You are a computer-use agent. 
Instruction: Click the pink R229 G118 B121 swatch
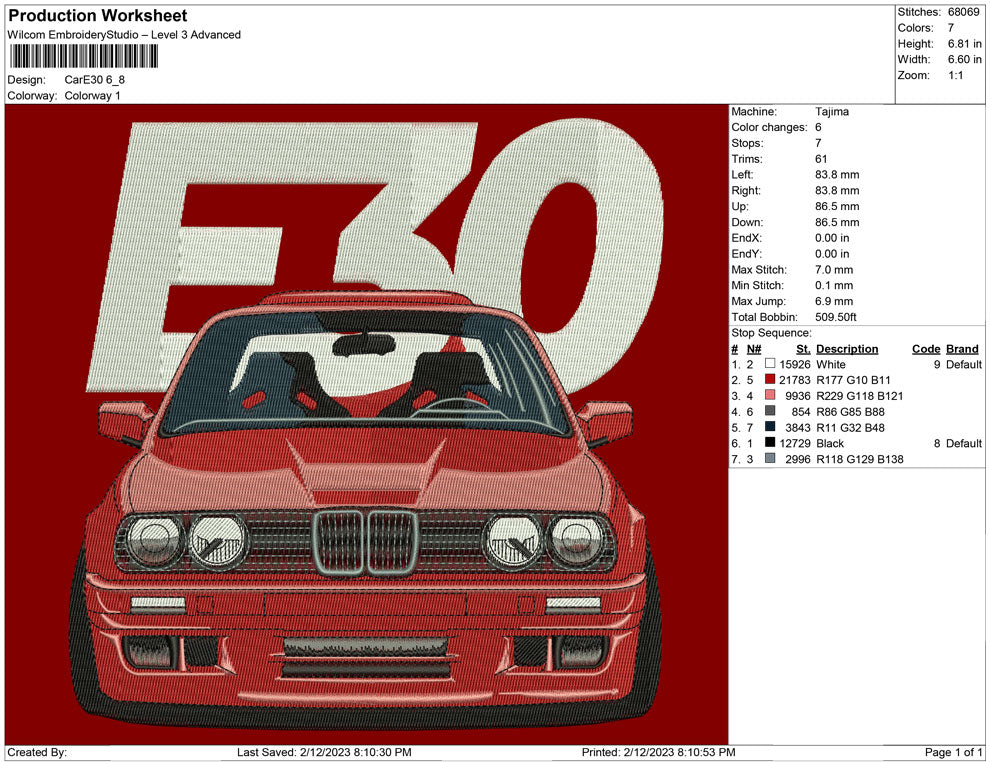(x=770, y=395)
